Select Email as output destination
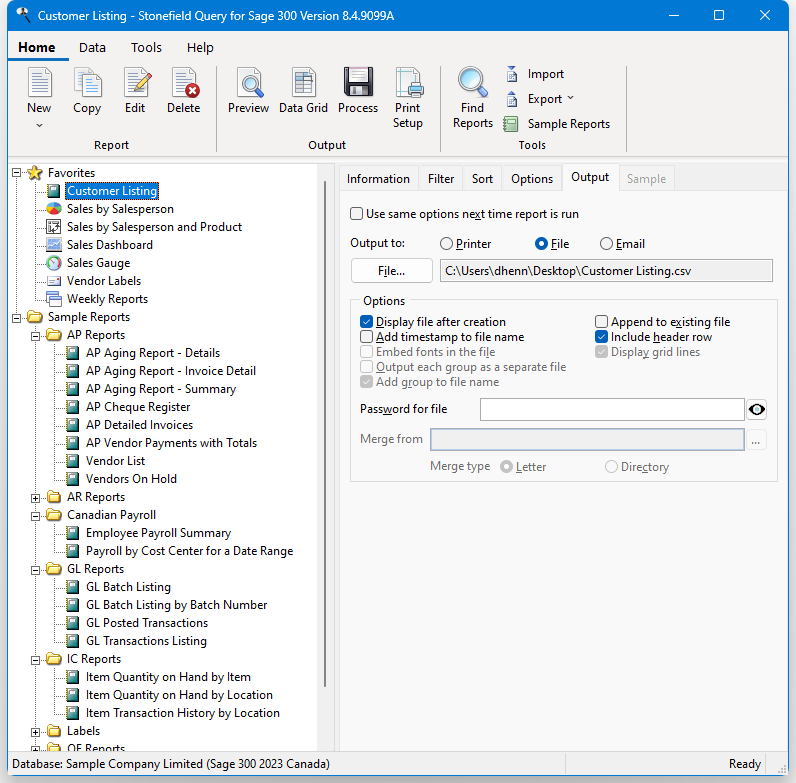 (606, 244)
